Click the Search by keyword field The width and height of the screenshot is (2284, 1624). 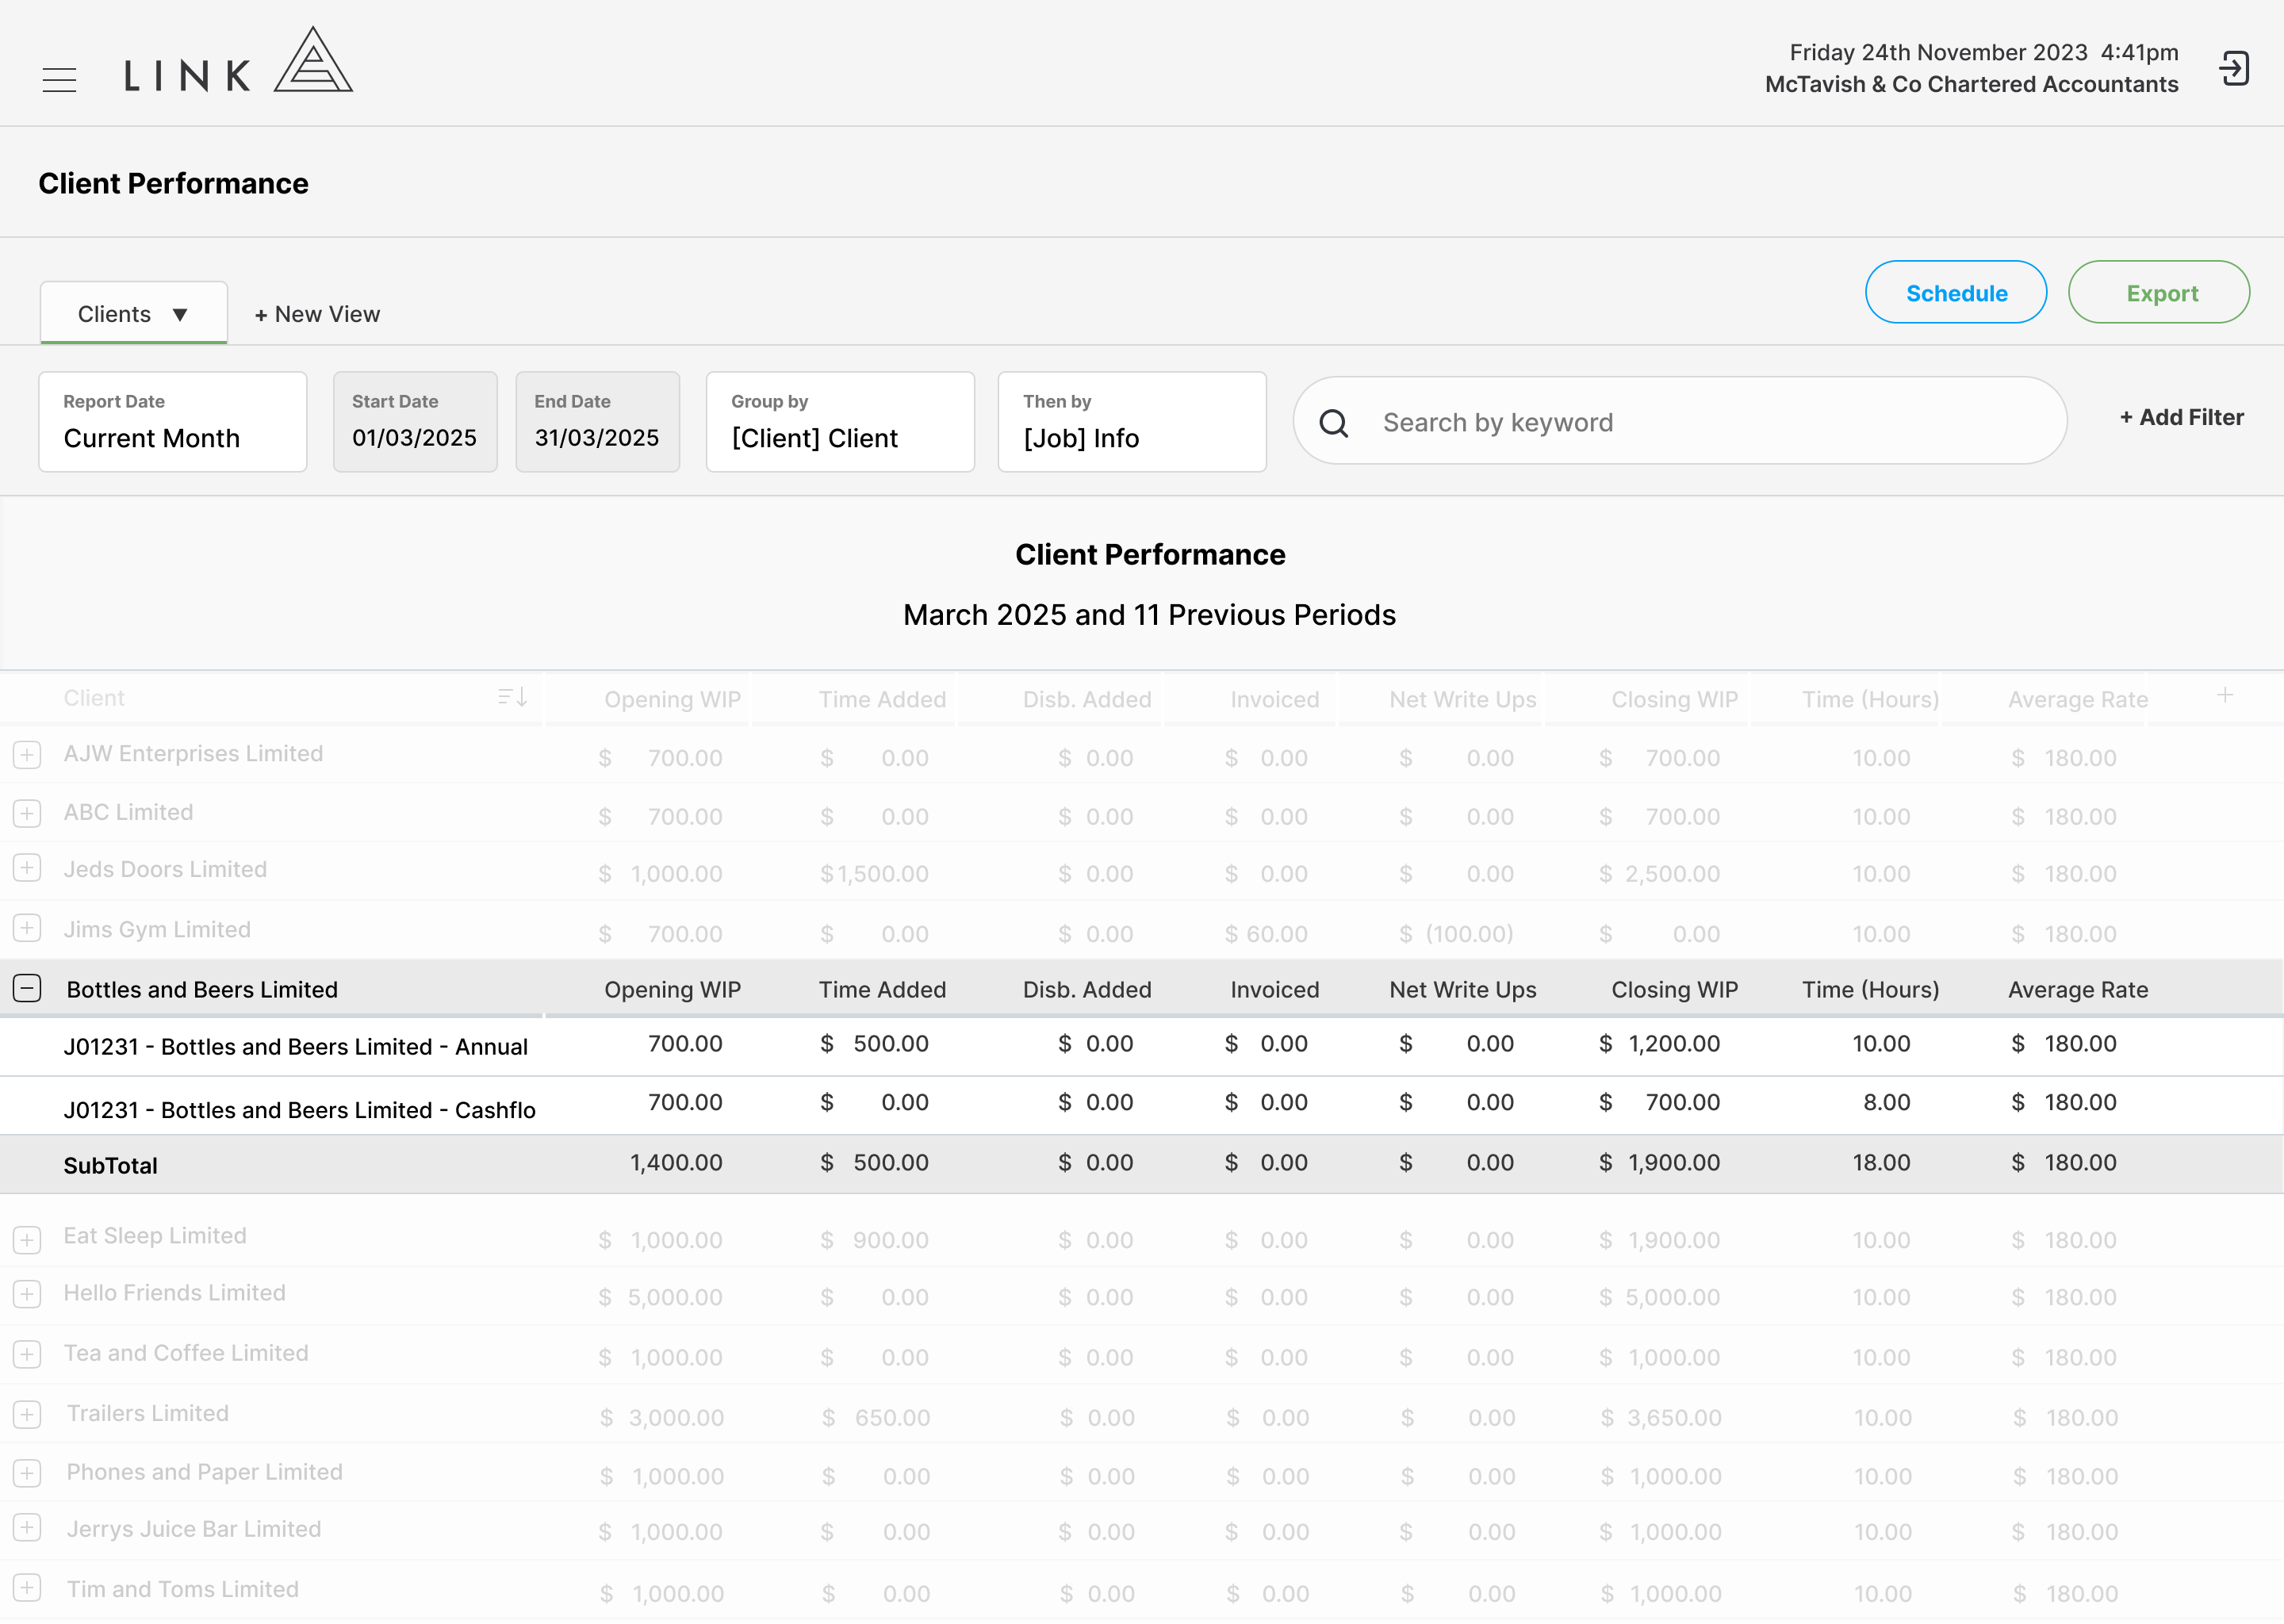1680,421
